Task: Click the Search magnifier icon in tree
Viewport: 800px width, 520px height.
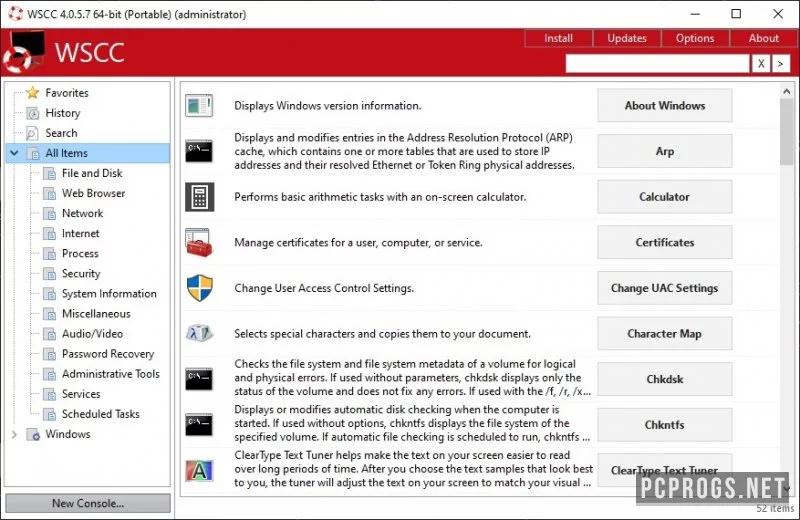Action: point(32,133)
